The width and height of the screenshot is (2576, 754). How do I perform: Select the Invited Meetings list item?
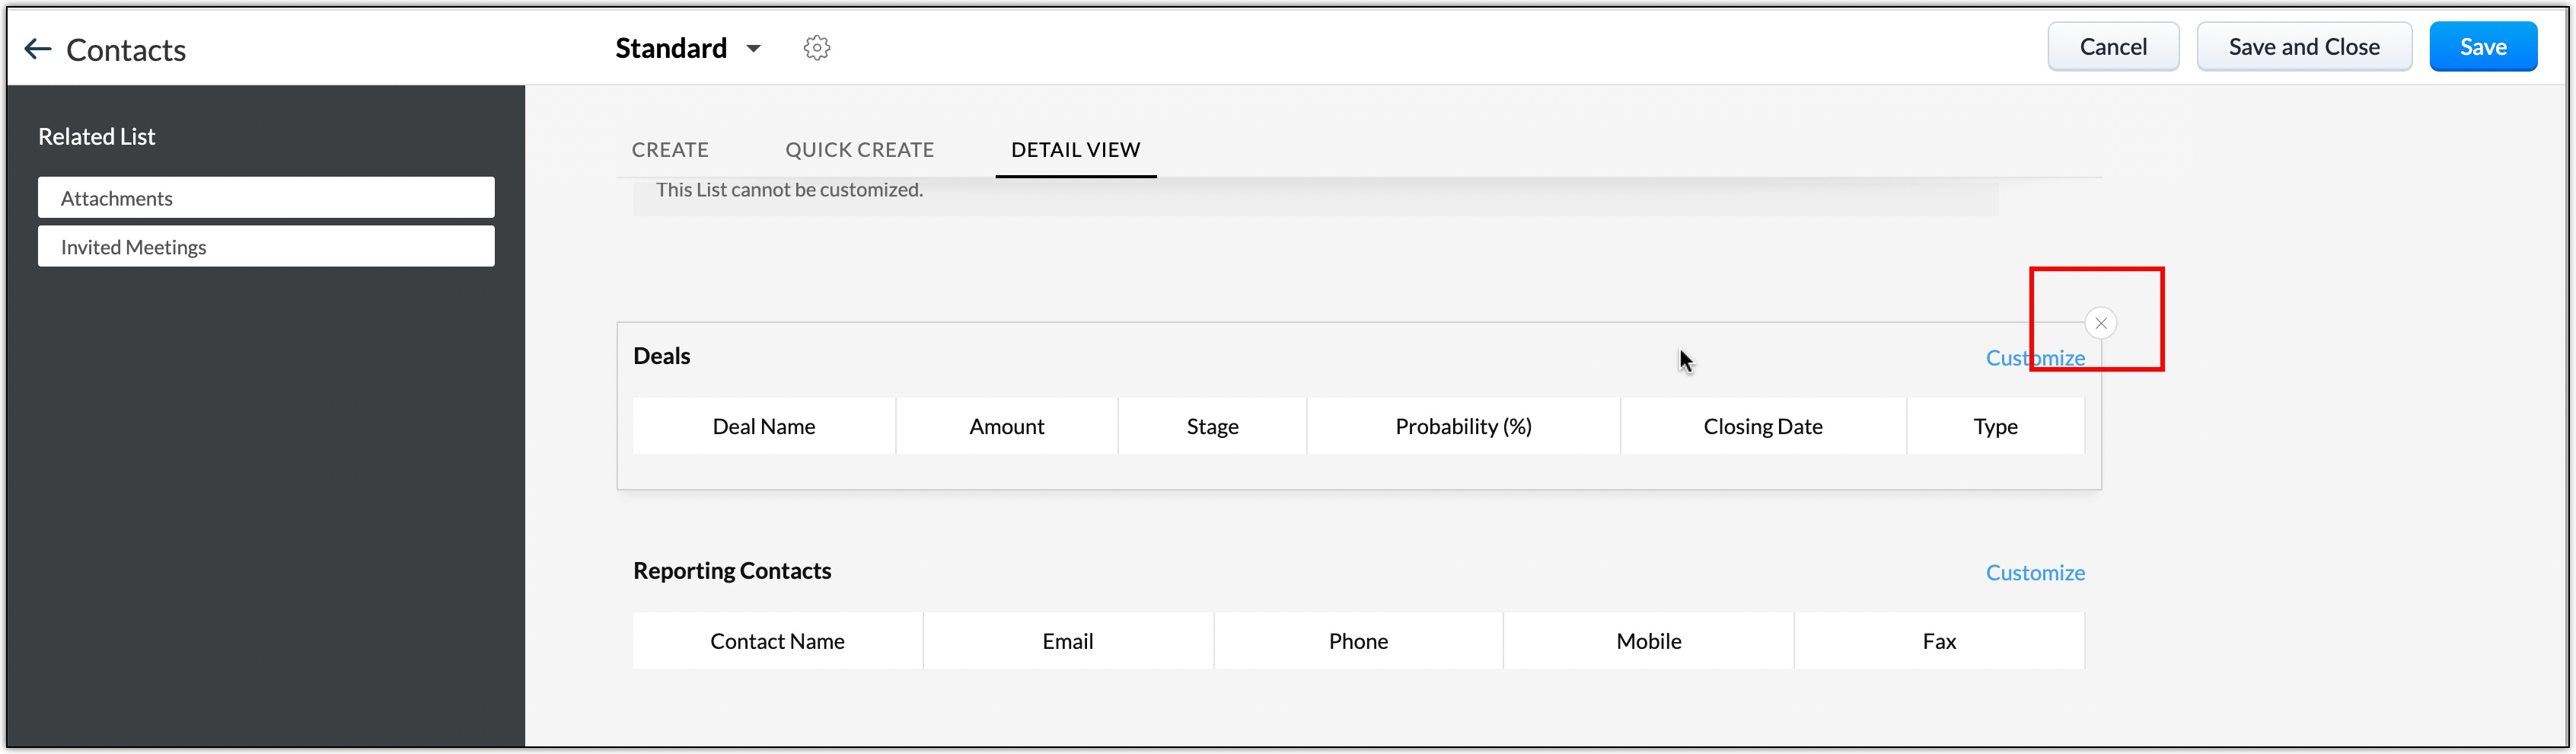pyautogui.click(x=266, y=247)
